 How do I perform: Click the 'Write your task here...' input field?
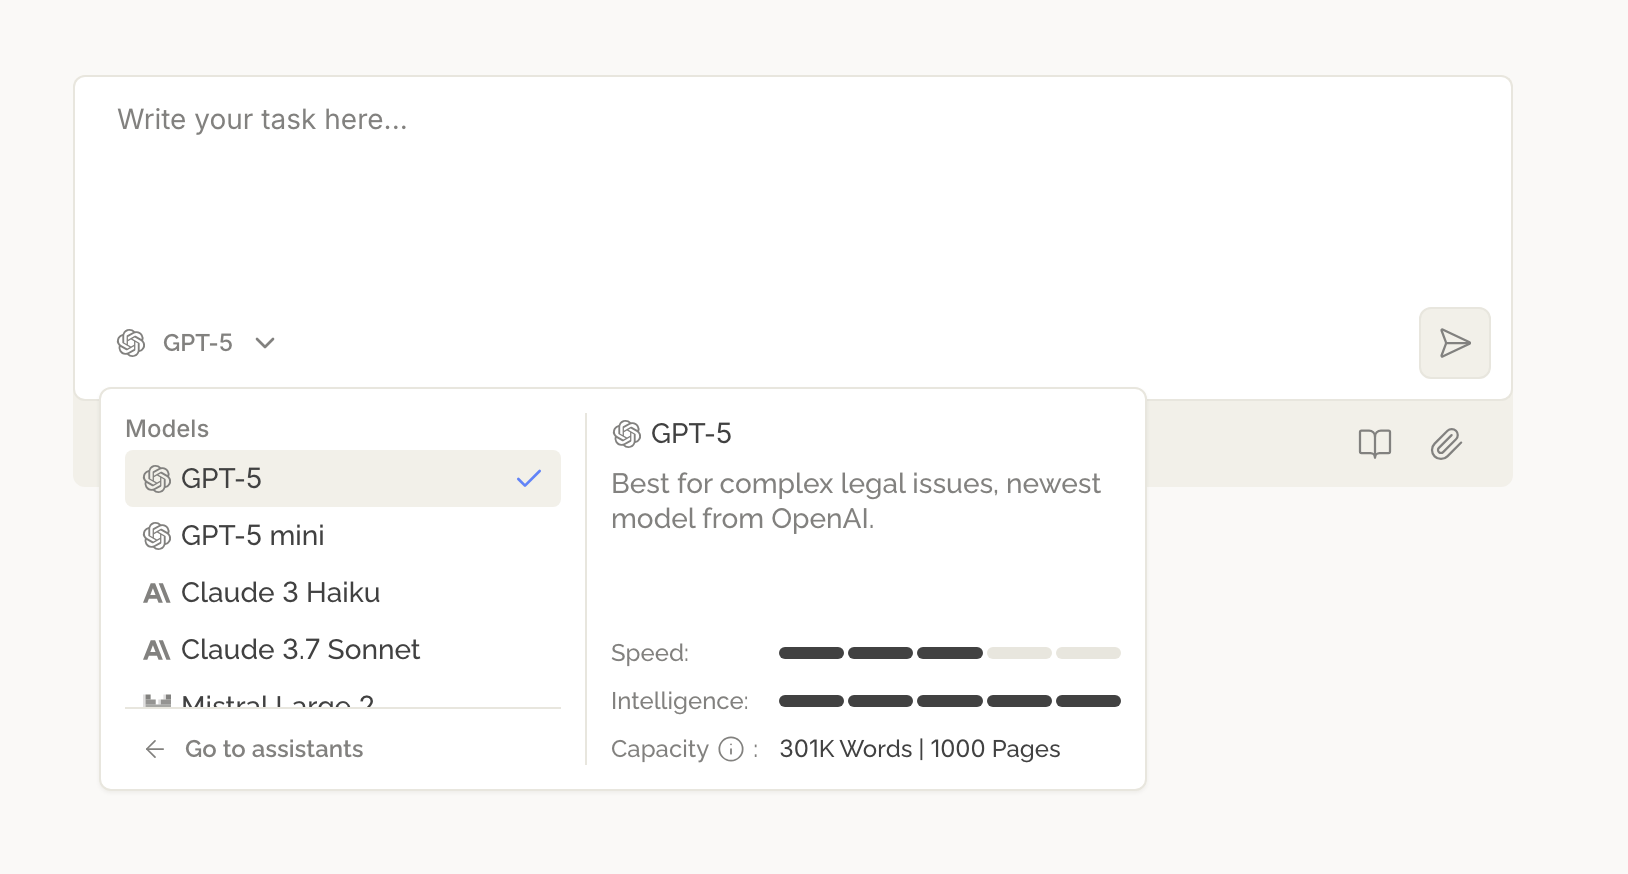point(793,190)
